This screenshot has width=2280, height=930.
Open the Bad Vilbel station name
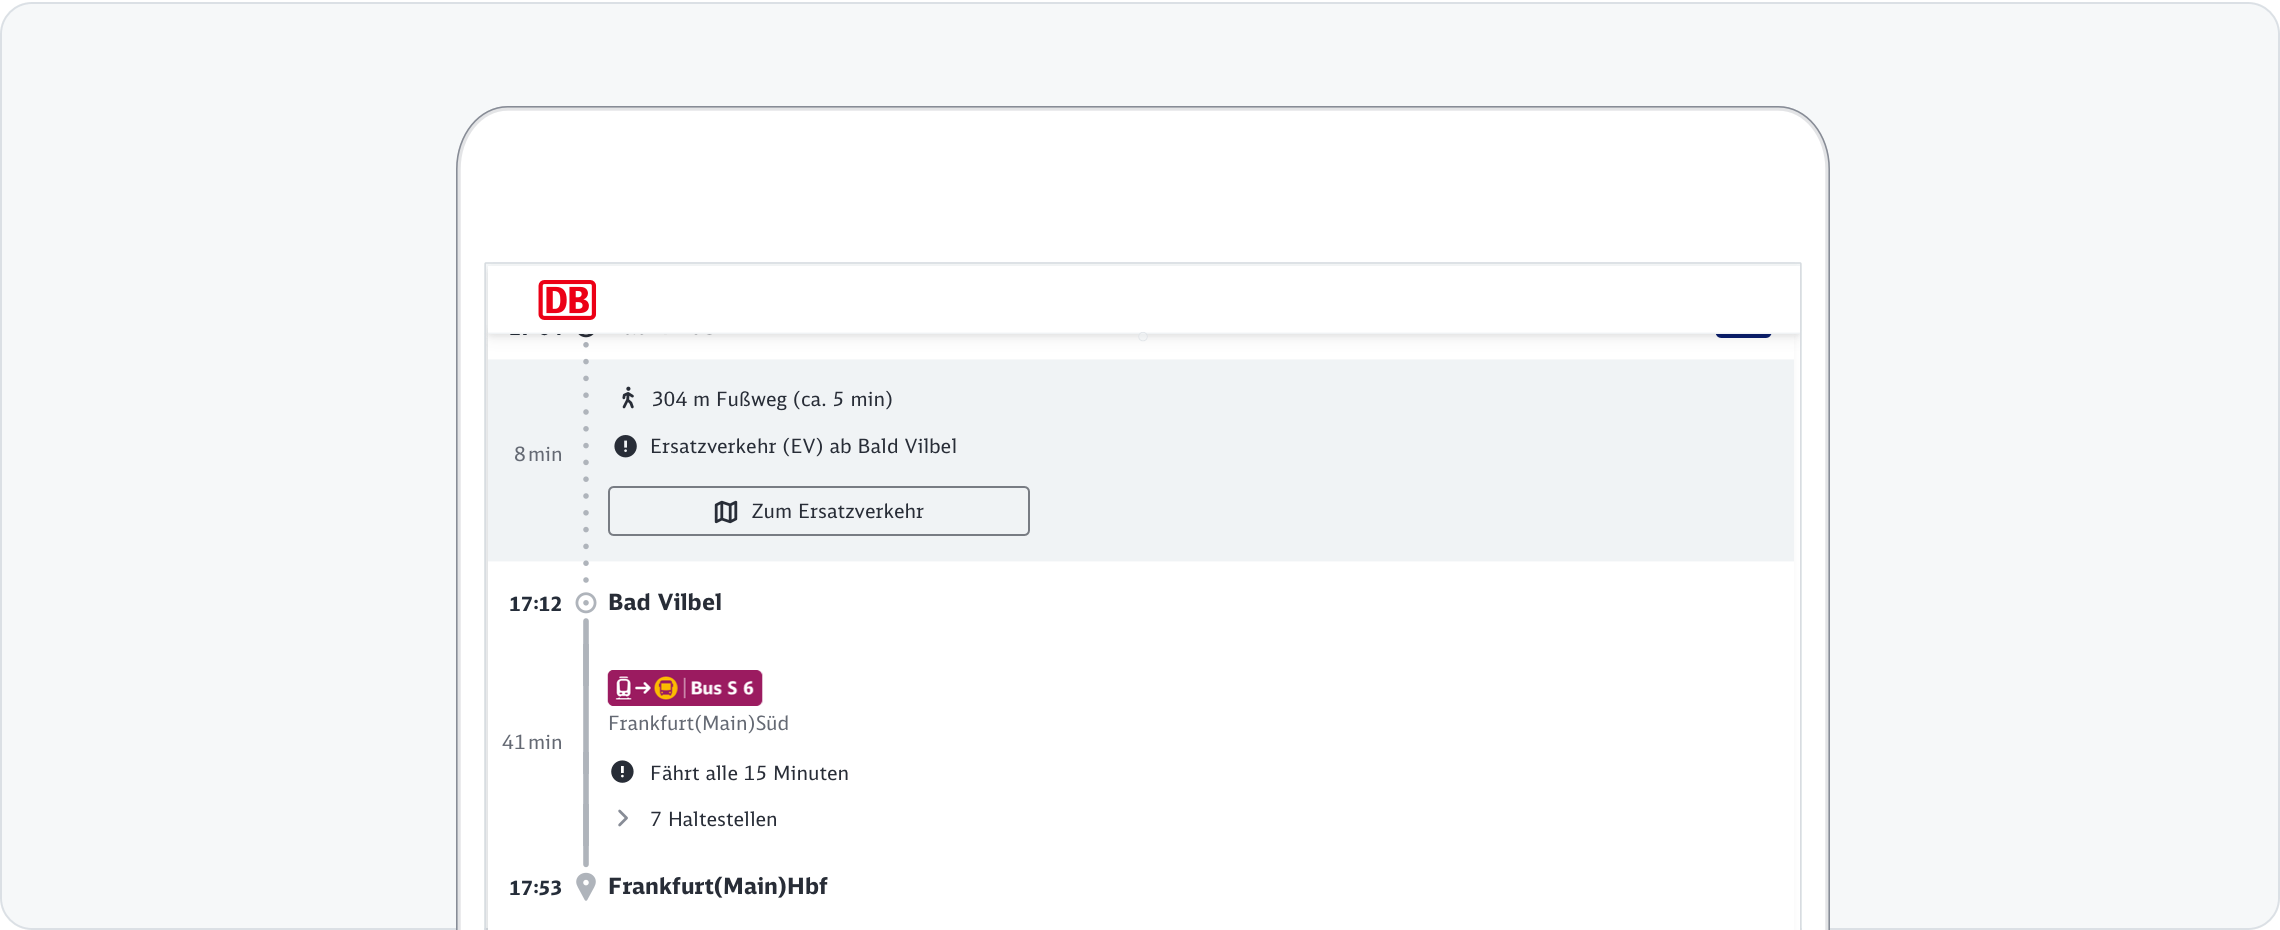tap(664, 602)
